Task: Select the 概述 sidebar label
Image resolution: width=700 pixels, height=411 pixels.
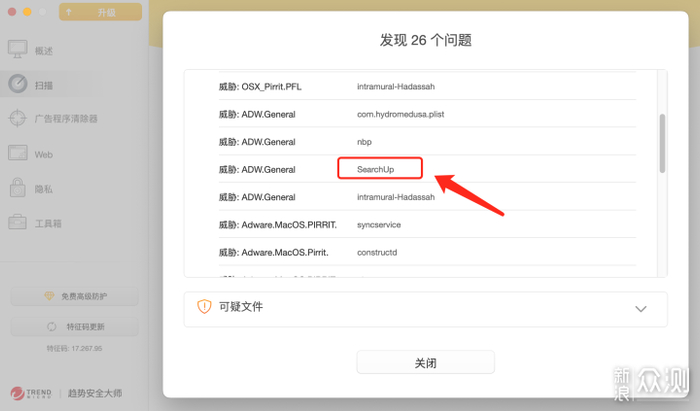Action: tap(44, 51)
